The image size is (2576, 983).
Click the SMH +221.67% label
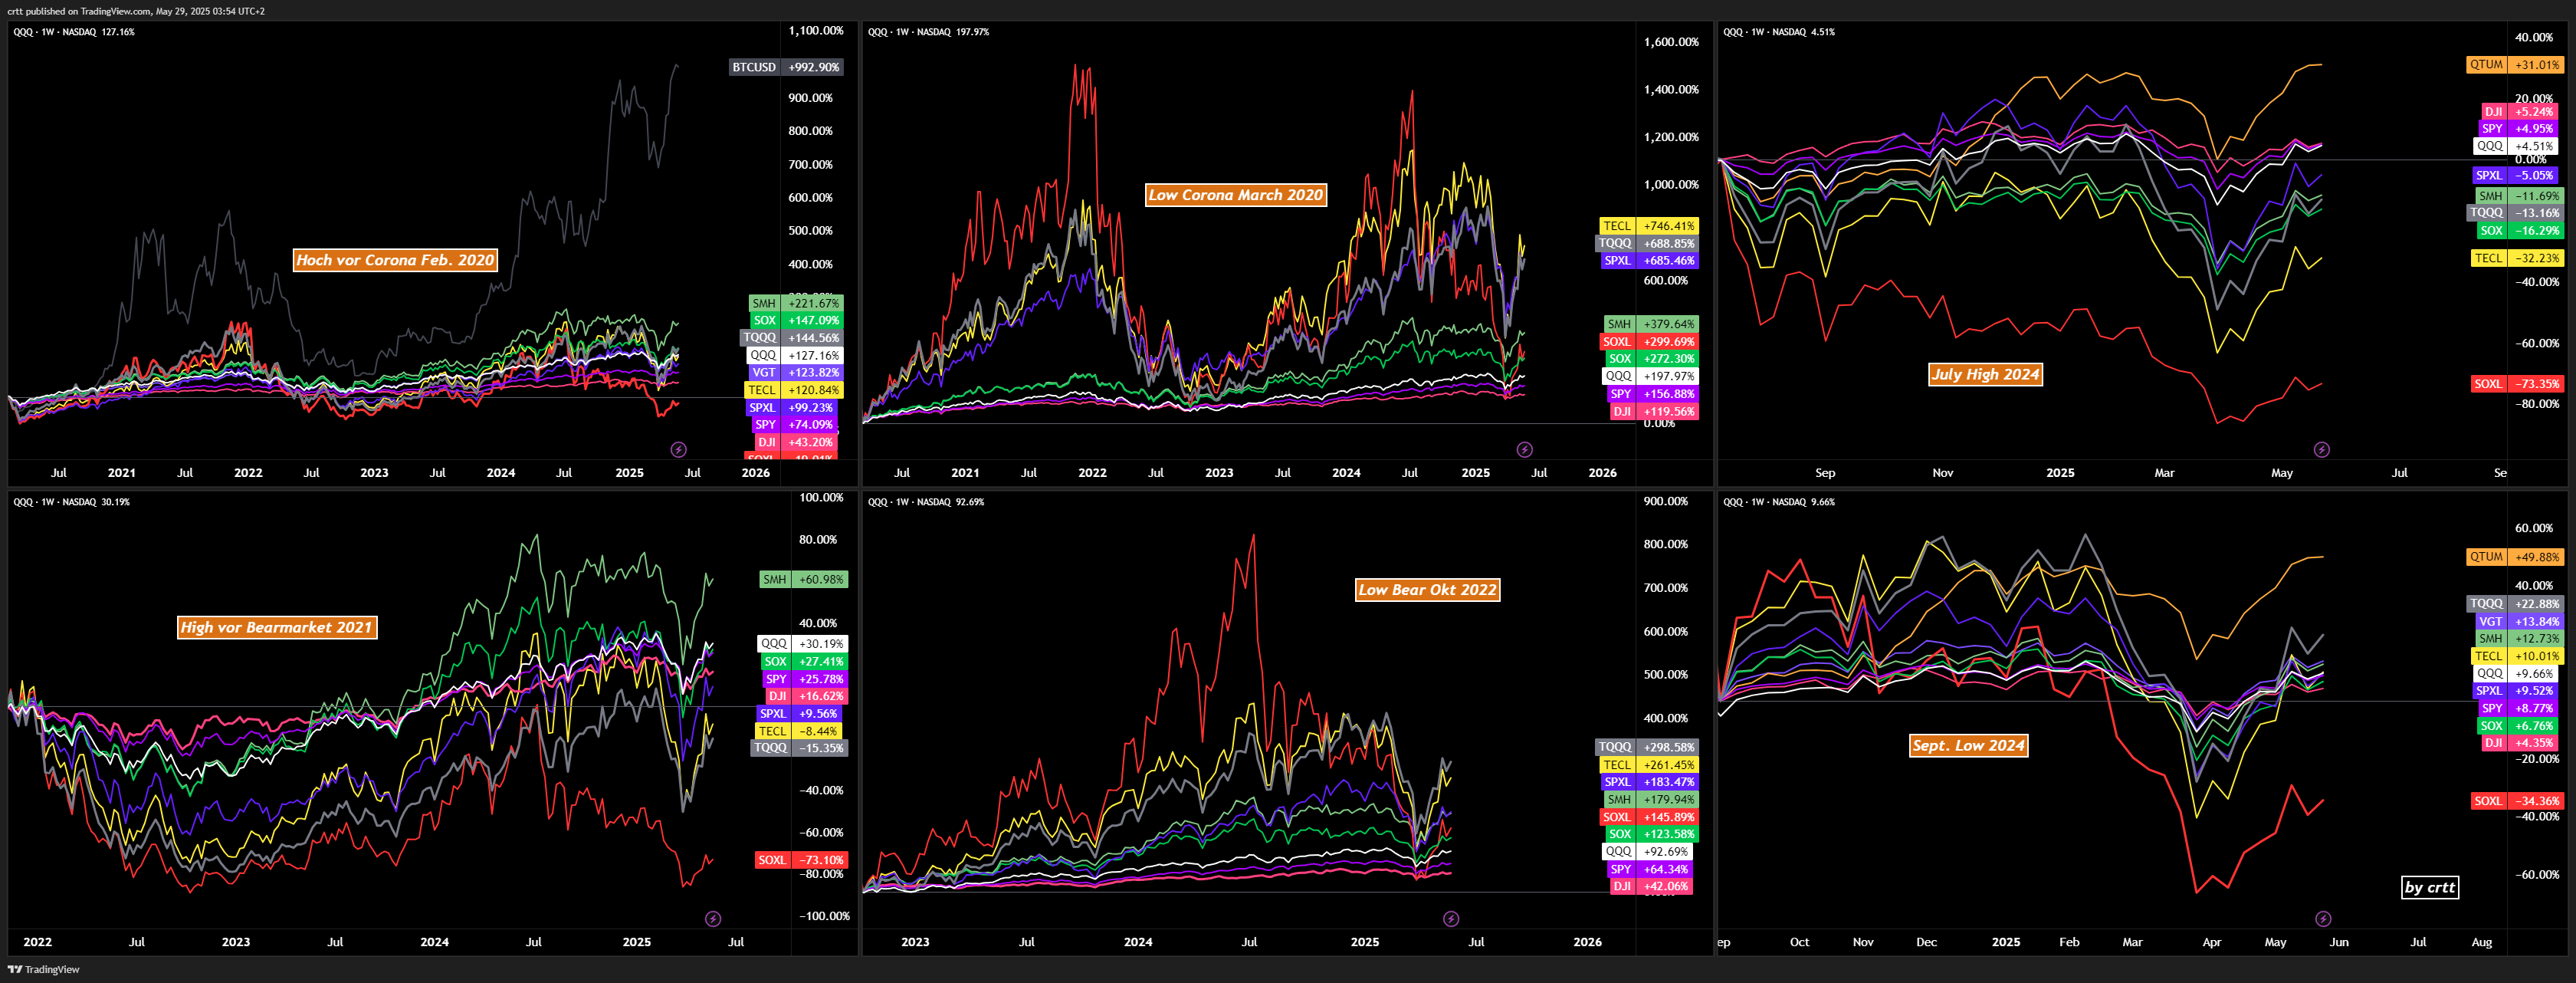click(x=796, y=303)
